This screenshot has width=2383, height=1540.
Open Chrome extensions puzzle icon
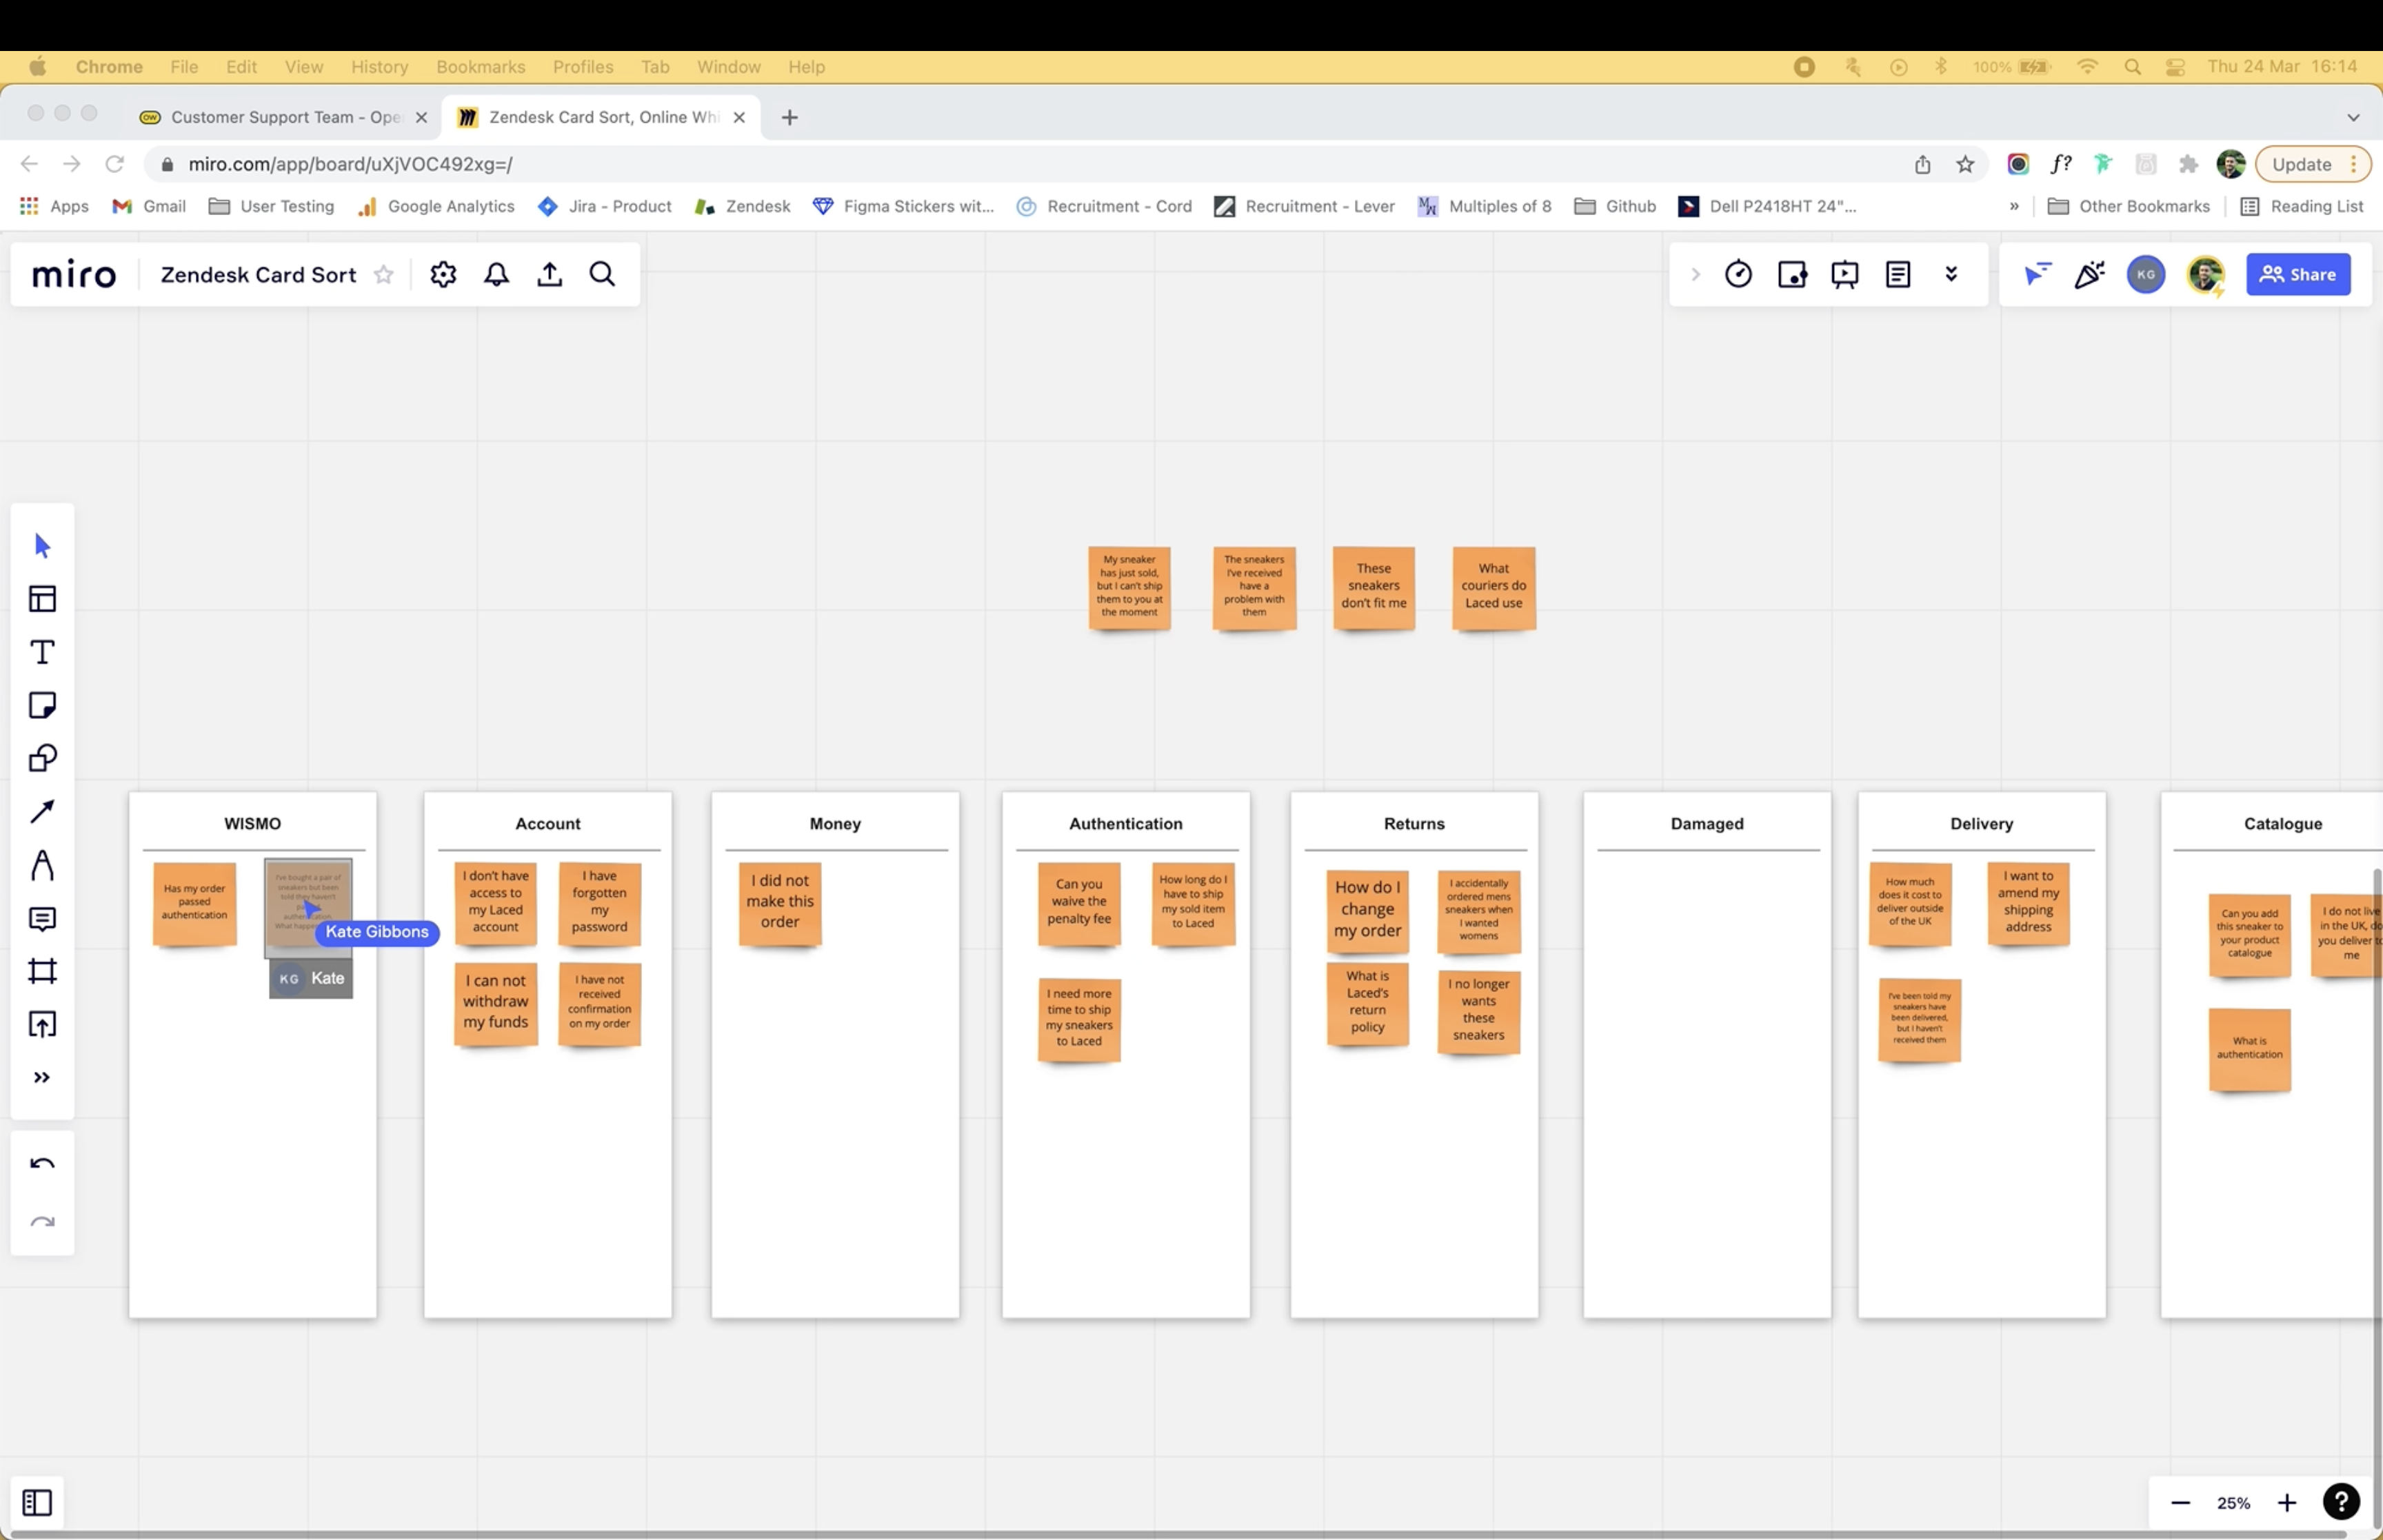[2188, 164]
